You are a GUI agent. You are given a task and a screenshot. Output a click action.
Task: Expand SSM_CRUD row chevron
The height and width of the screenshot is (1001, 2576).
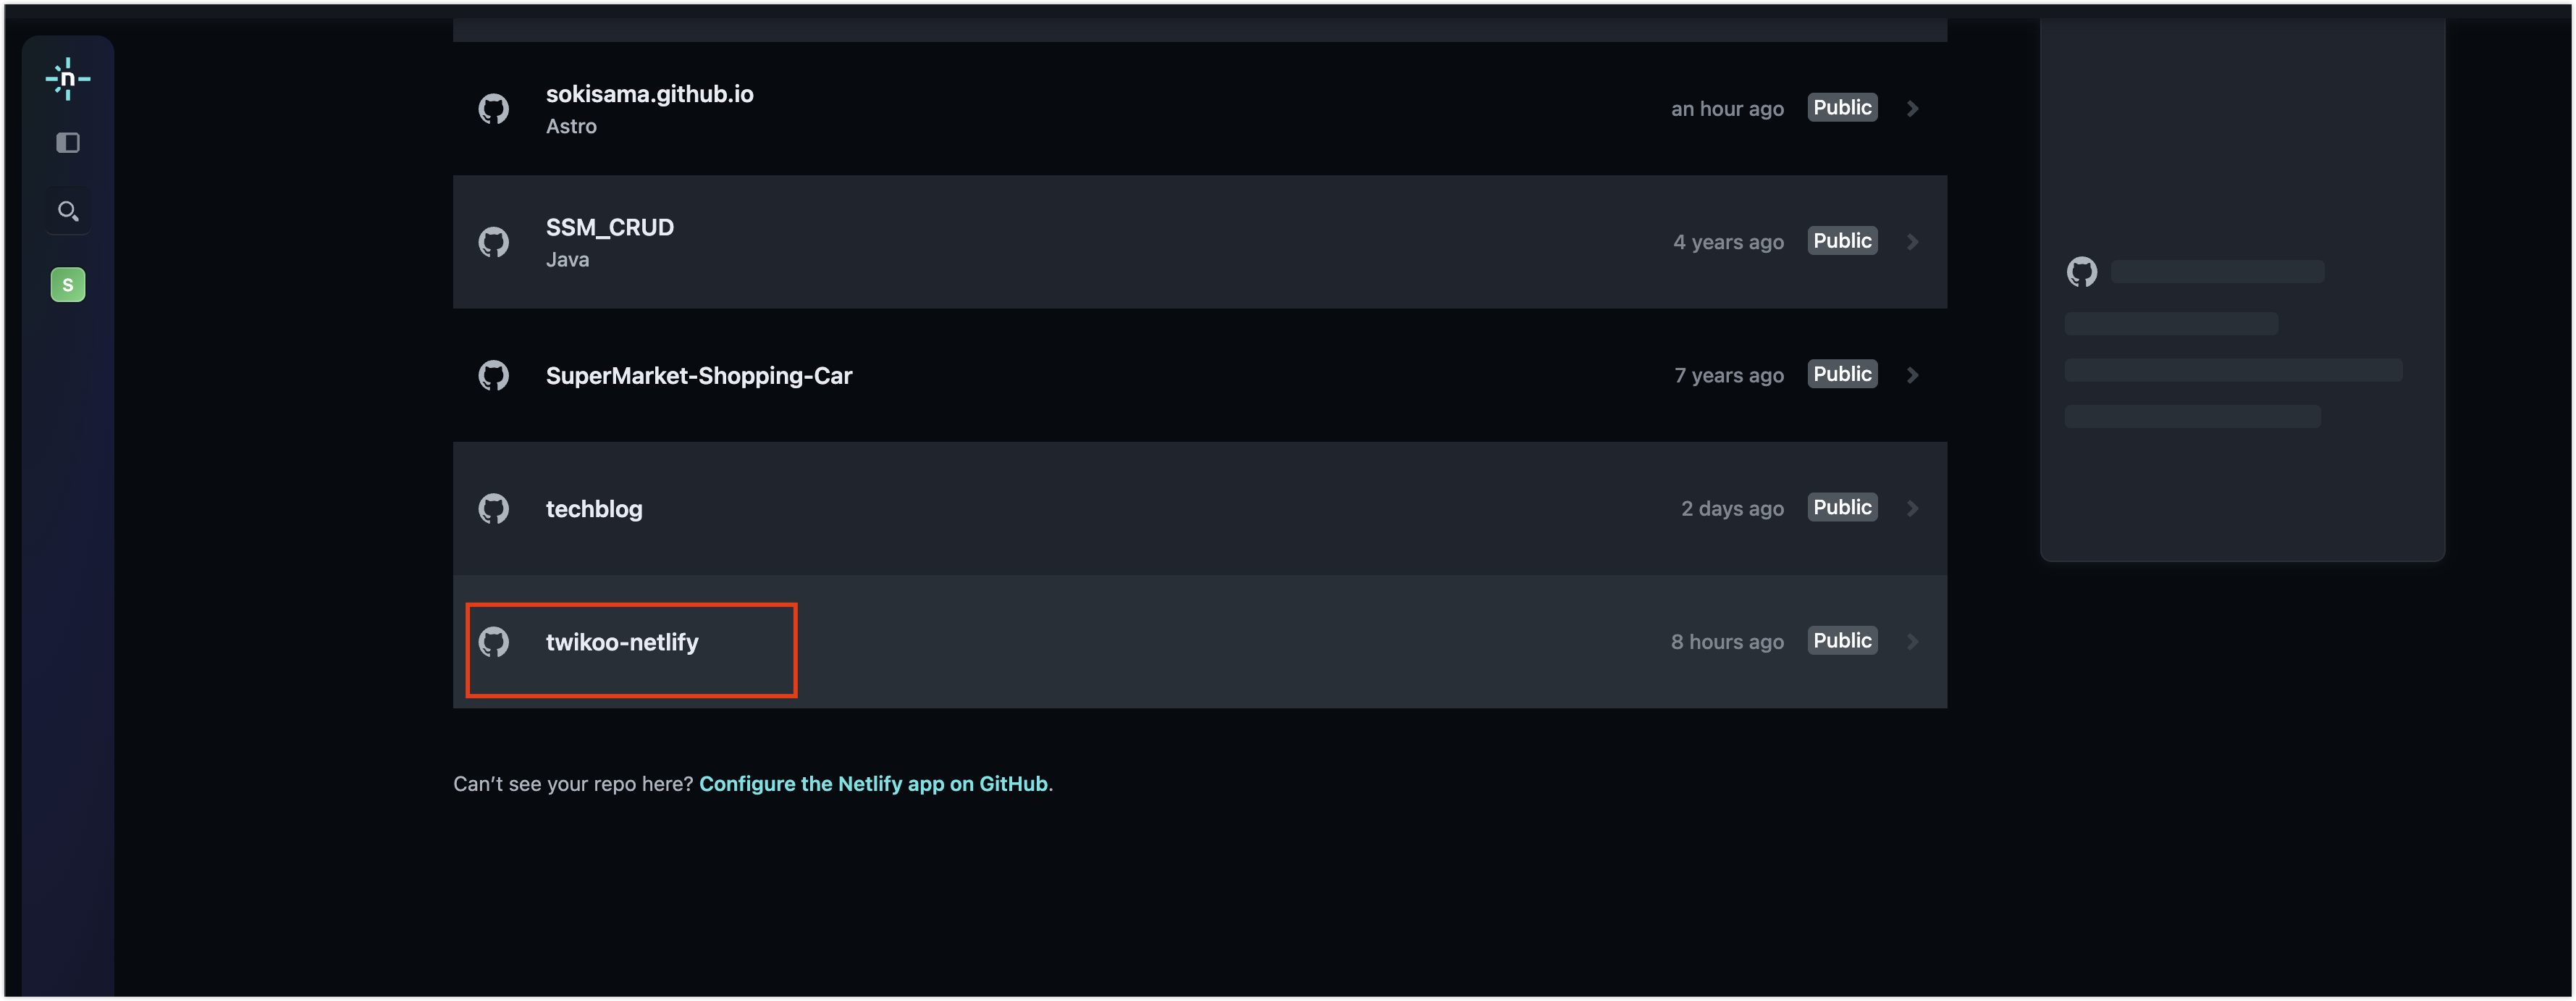pyautogui.click(x=1912, y=242)
